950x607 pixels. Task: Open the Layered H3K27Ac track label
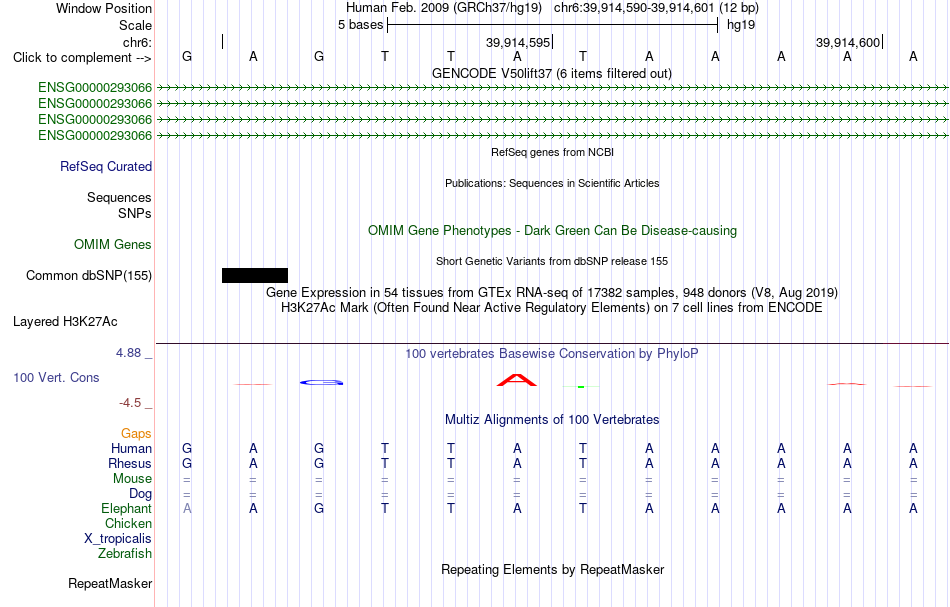65,322
